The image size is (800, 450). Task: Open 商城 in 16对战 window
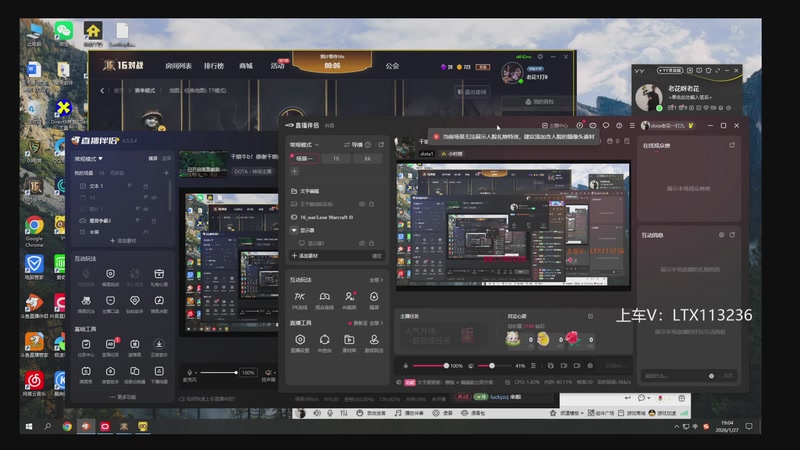[x=246, y=66]
